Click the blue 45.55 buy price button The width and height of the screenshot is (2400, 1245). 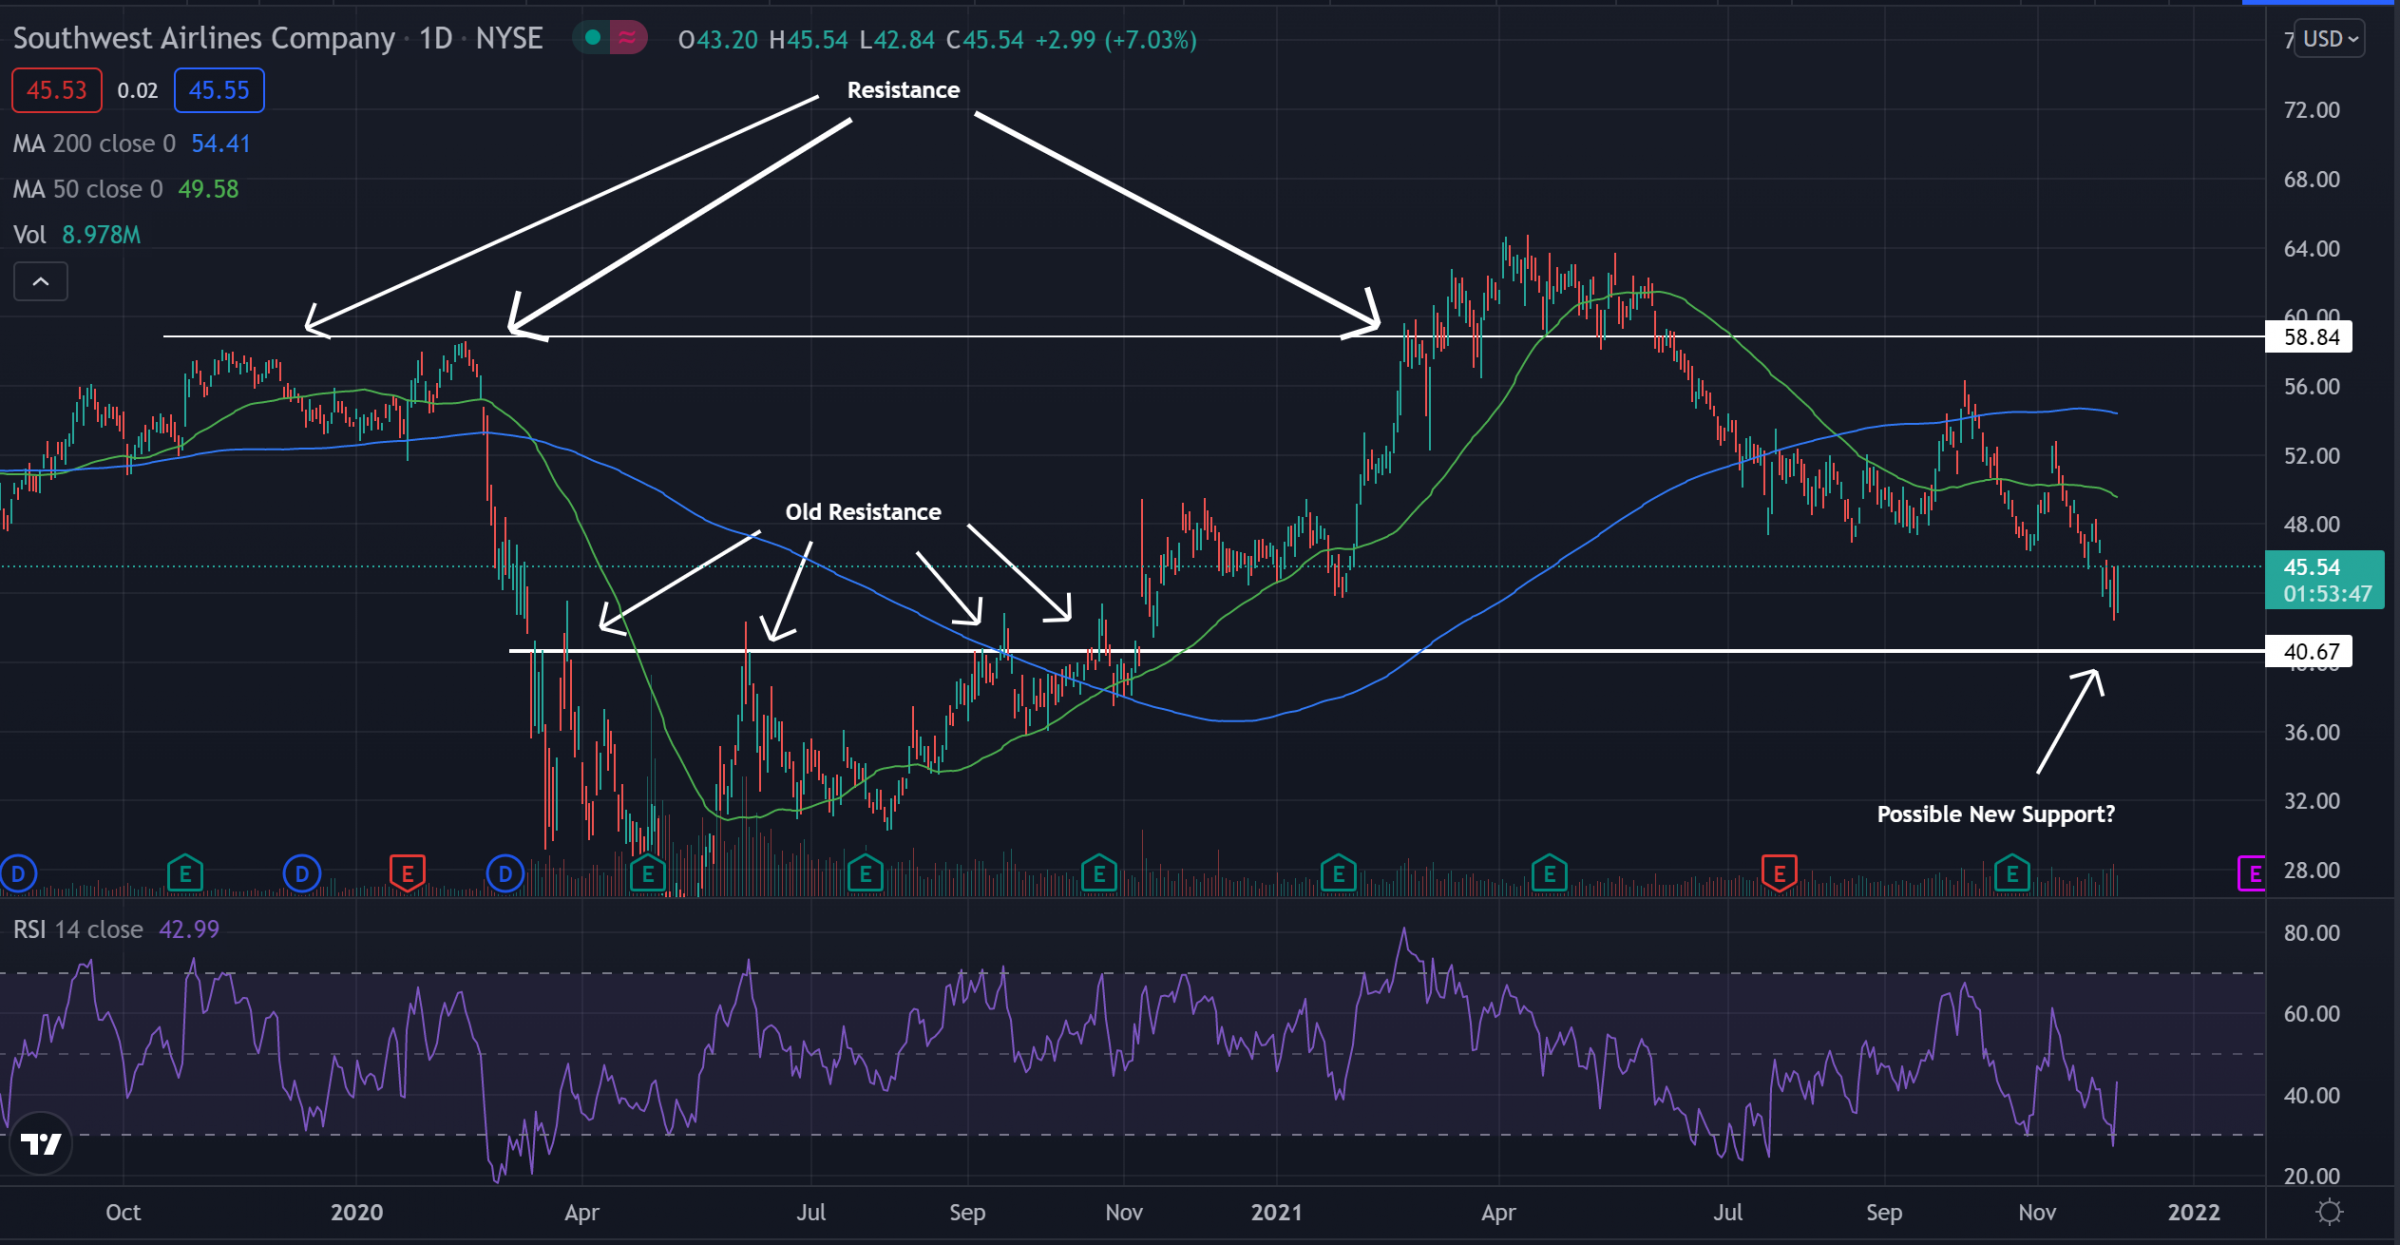pyautogui.click(x=219, y=90)
